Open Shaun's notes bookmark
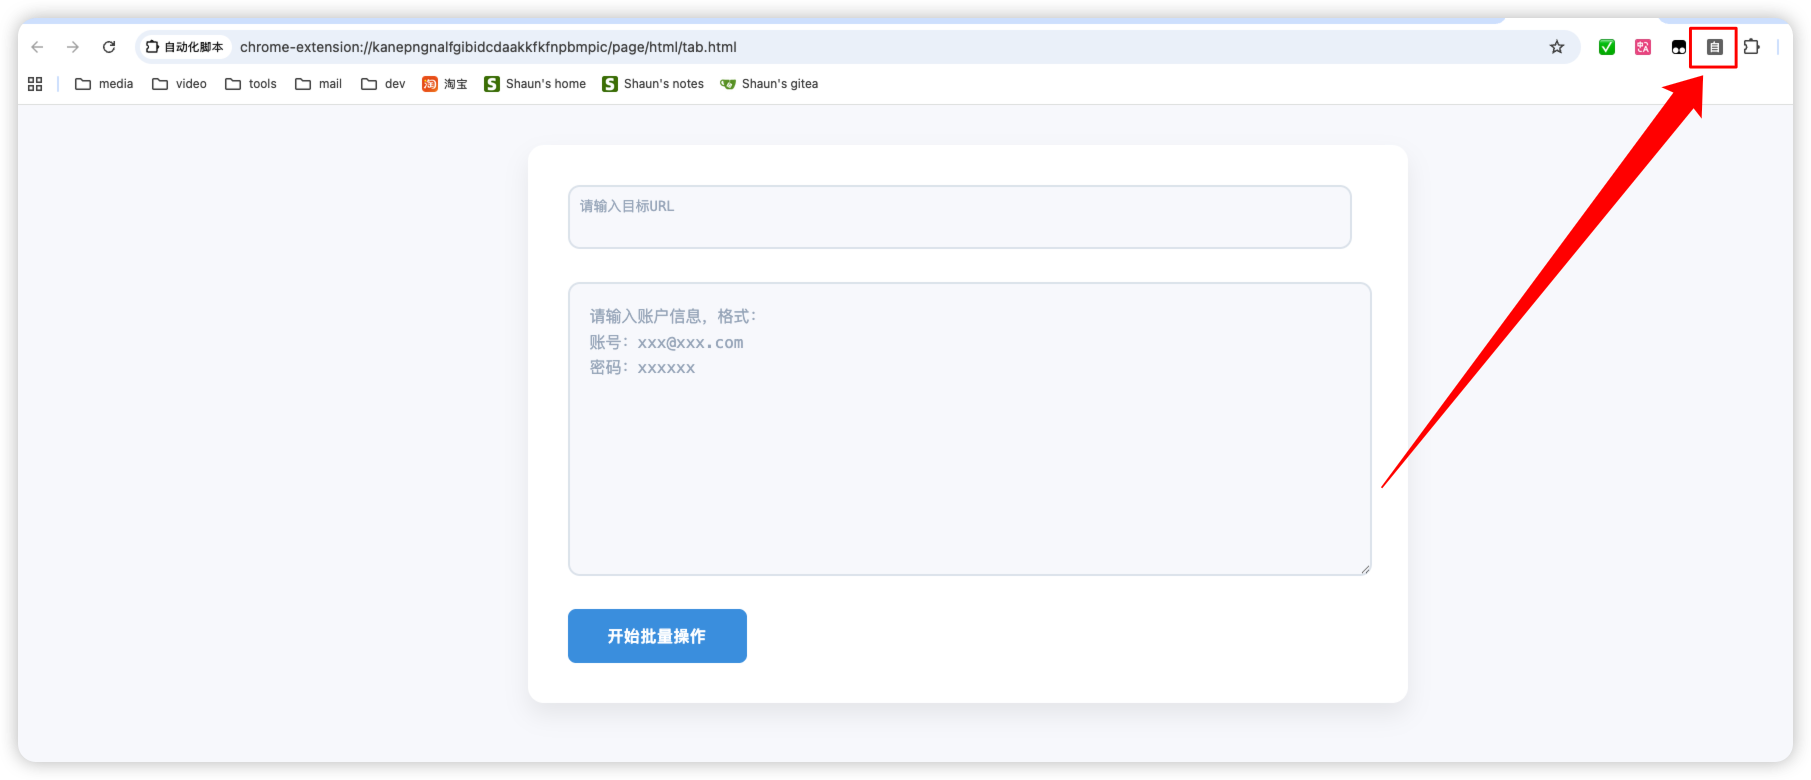 click(653, 84)
